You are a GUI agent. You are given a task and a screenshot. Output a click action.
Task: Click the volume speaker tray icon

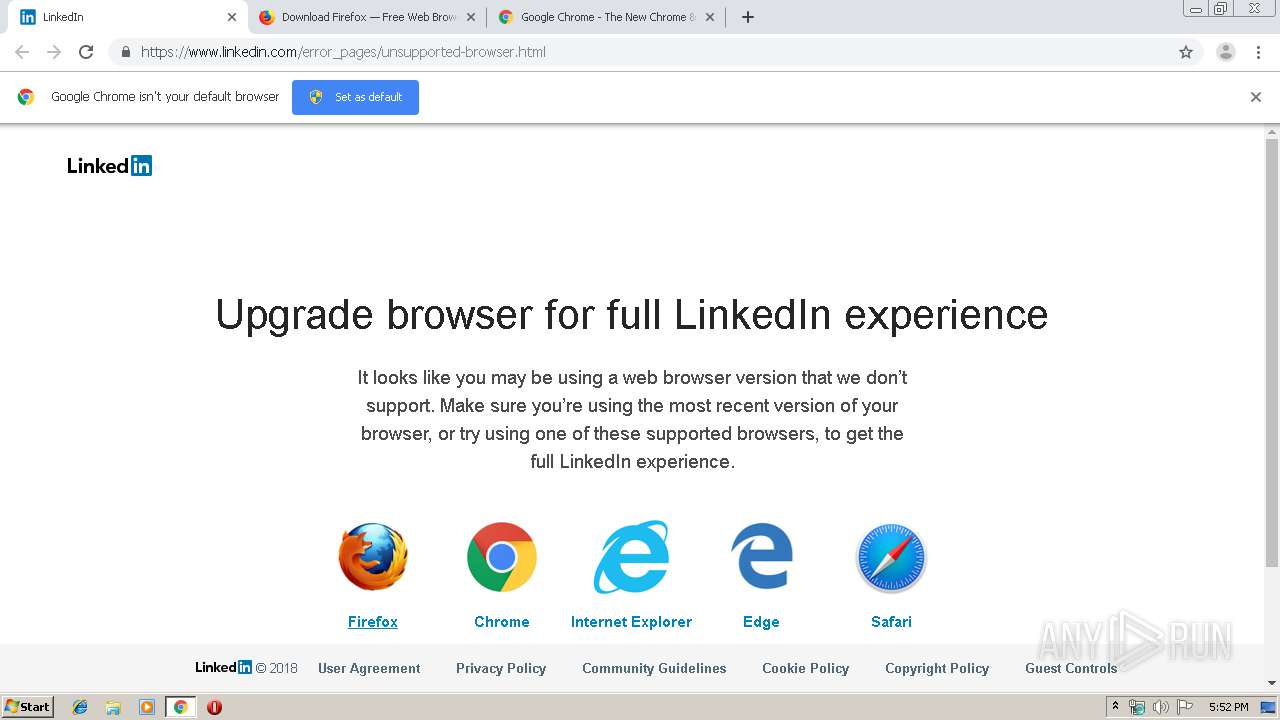(1160, 707)
